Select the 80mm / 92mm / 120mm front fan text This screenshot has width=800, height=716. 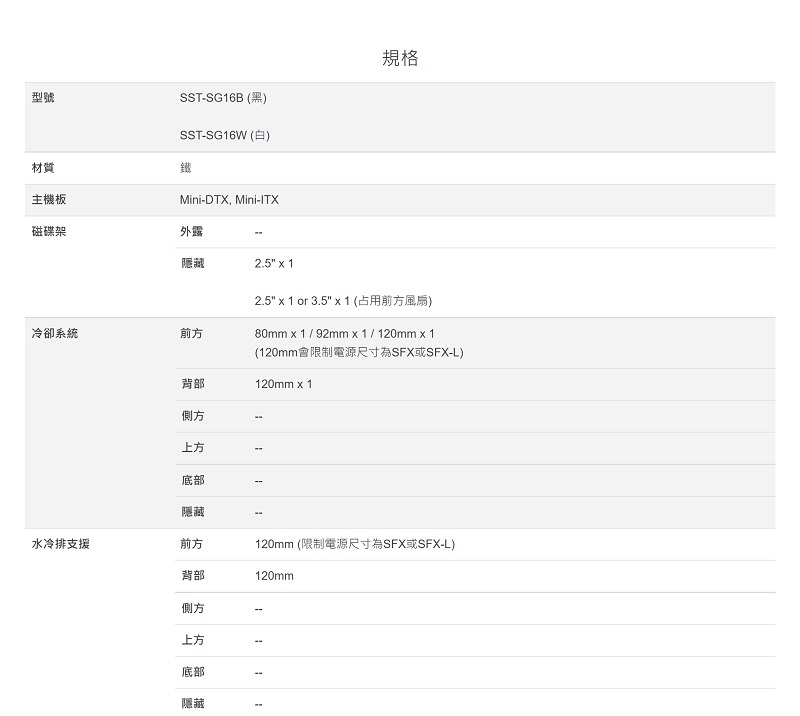[345, 333]
